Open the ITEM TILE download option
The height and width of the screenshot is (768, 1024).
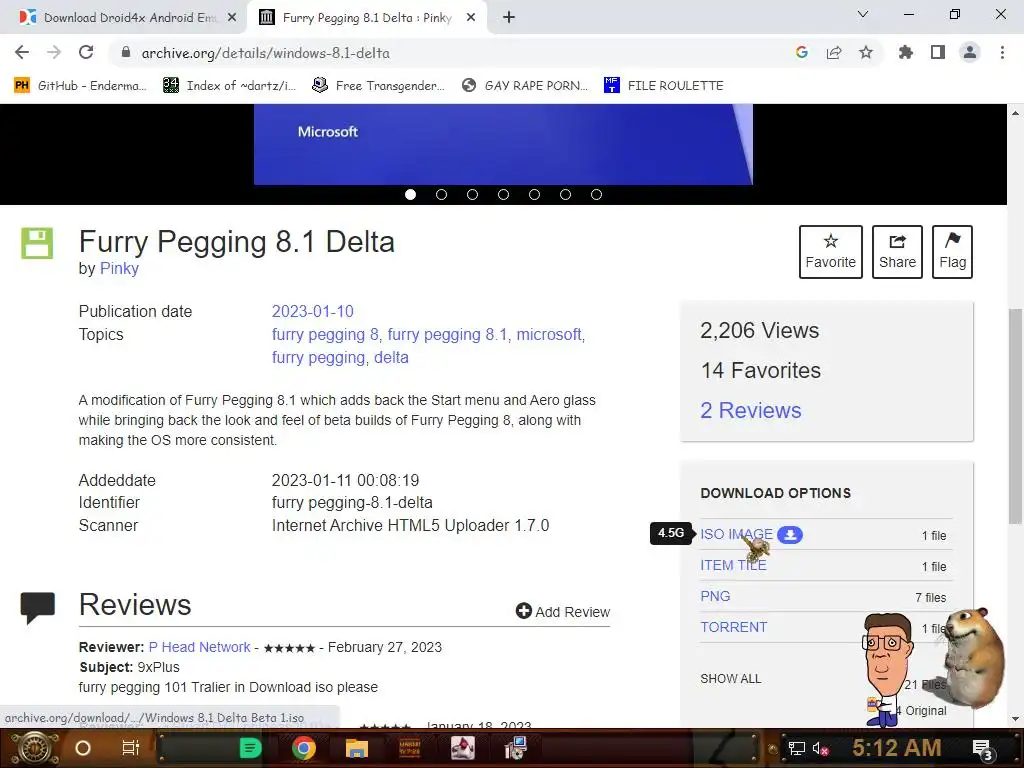coord(733,565)
